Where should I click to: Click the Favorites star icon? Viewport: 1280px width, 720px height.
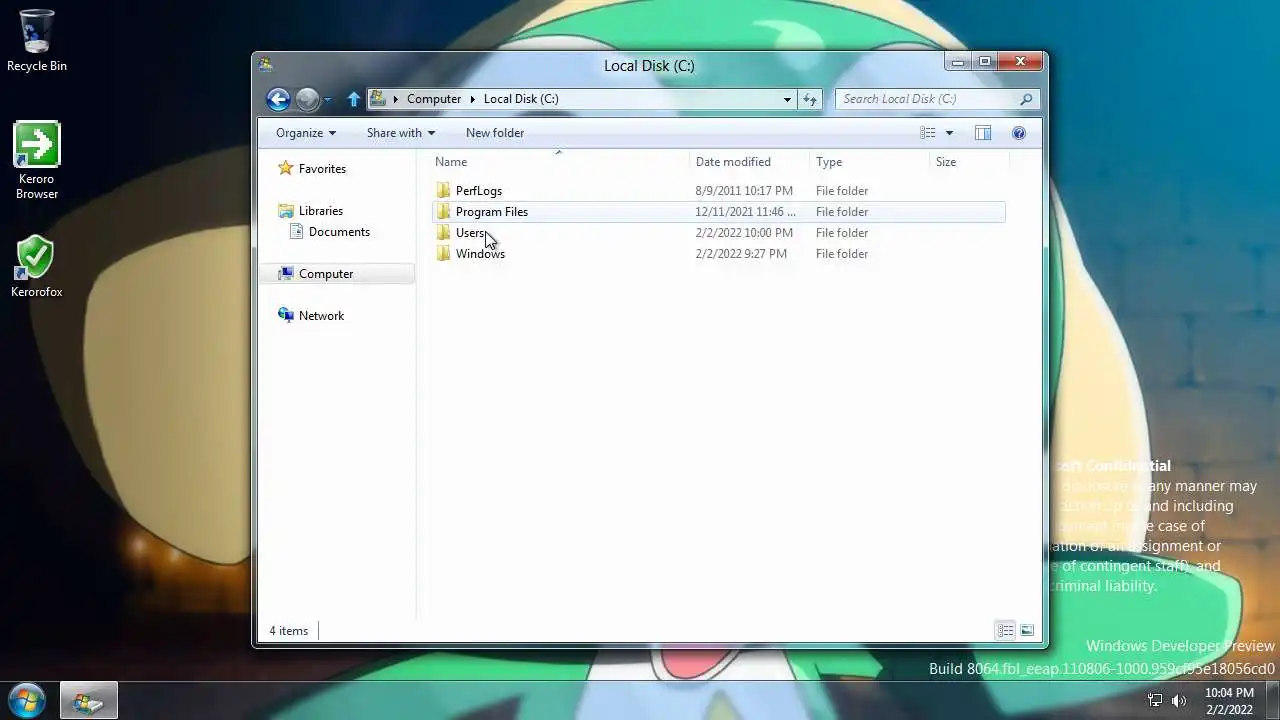point(286,169)
